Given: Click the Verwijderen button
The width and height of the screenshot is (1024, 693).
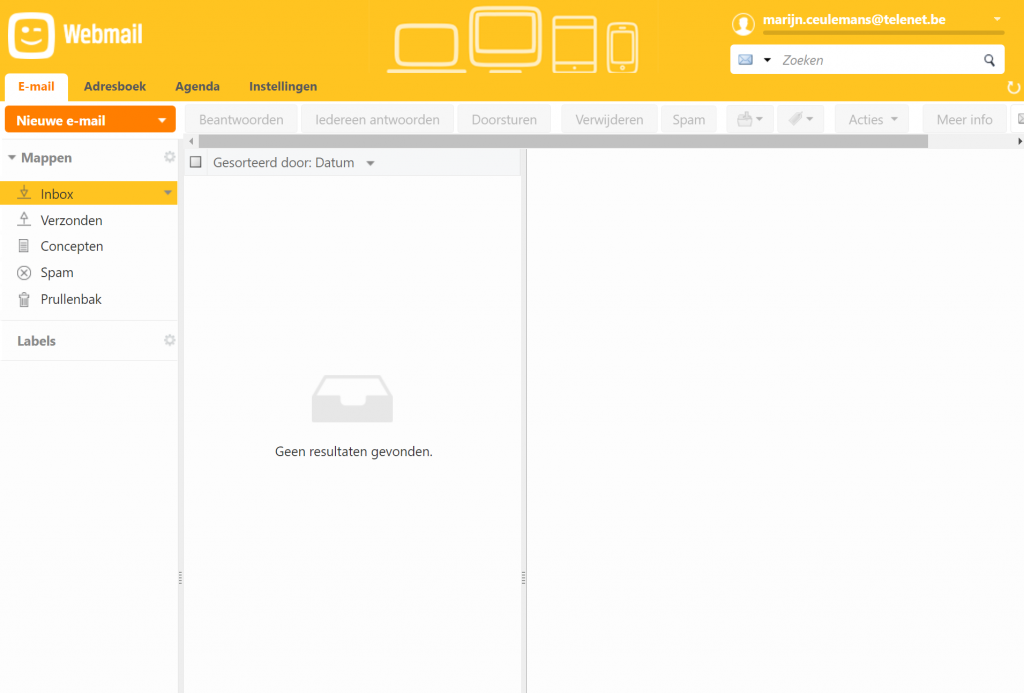Looking at the screenshot, I should pyautogui.click(x=609, y=120).
